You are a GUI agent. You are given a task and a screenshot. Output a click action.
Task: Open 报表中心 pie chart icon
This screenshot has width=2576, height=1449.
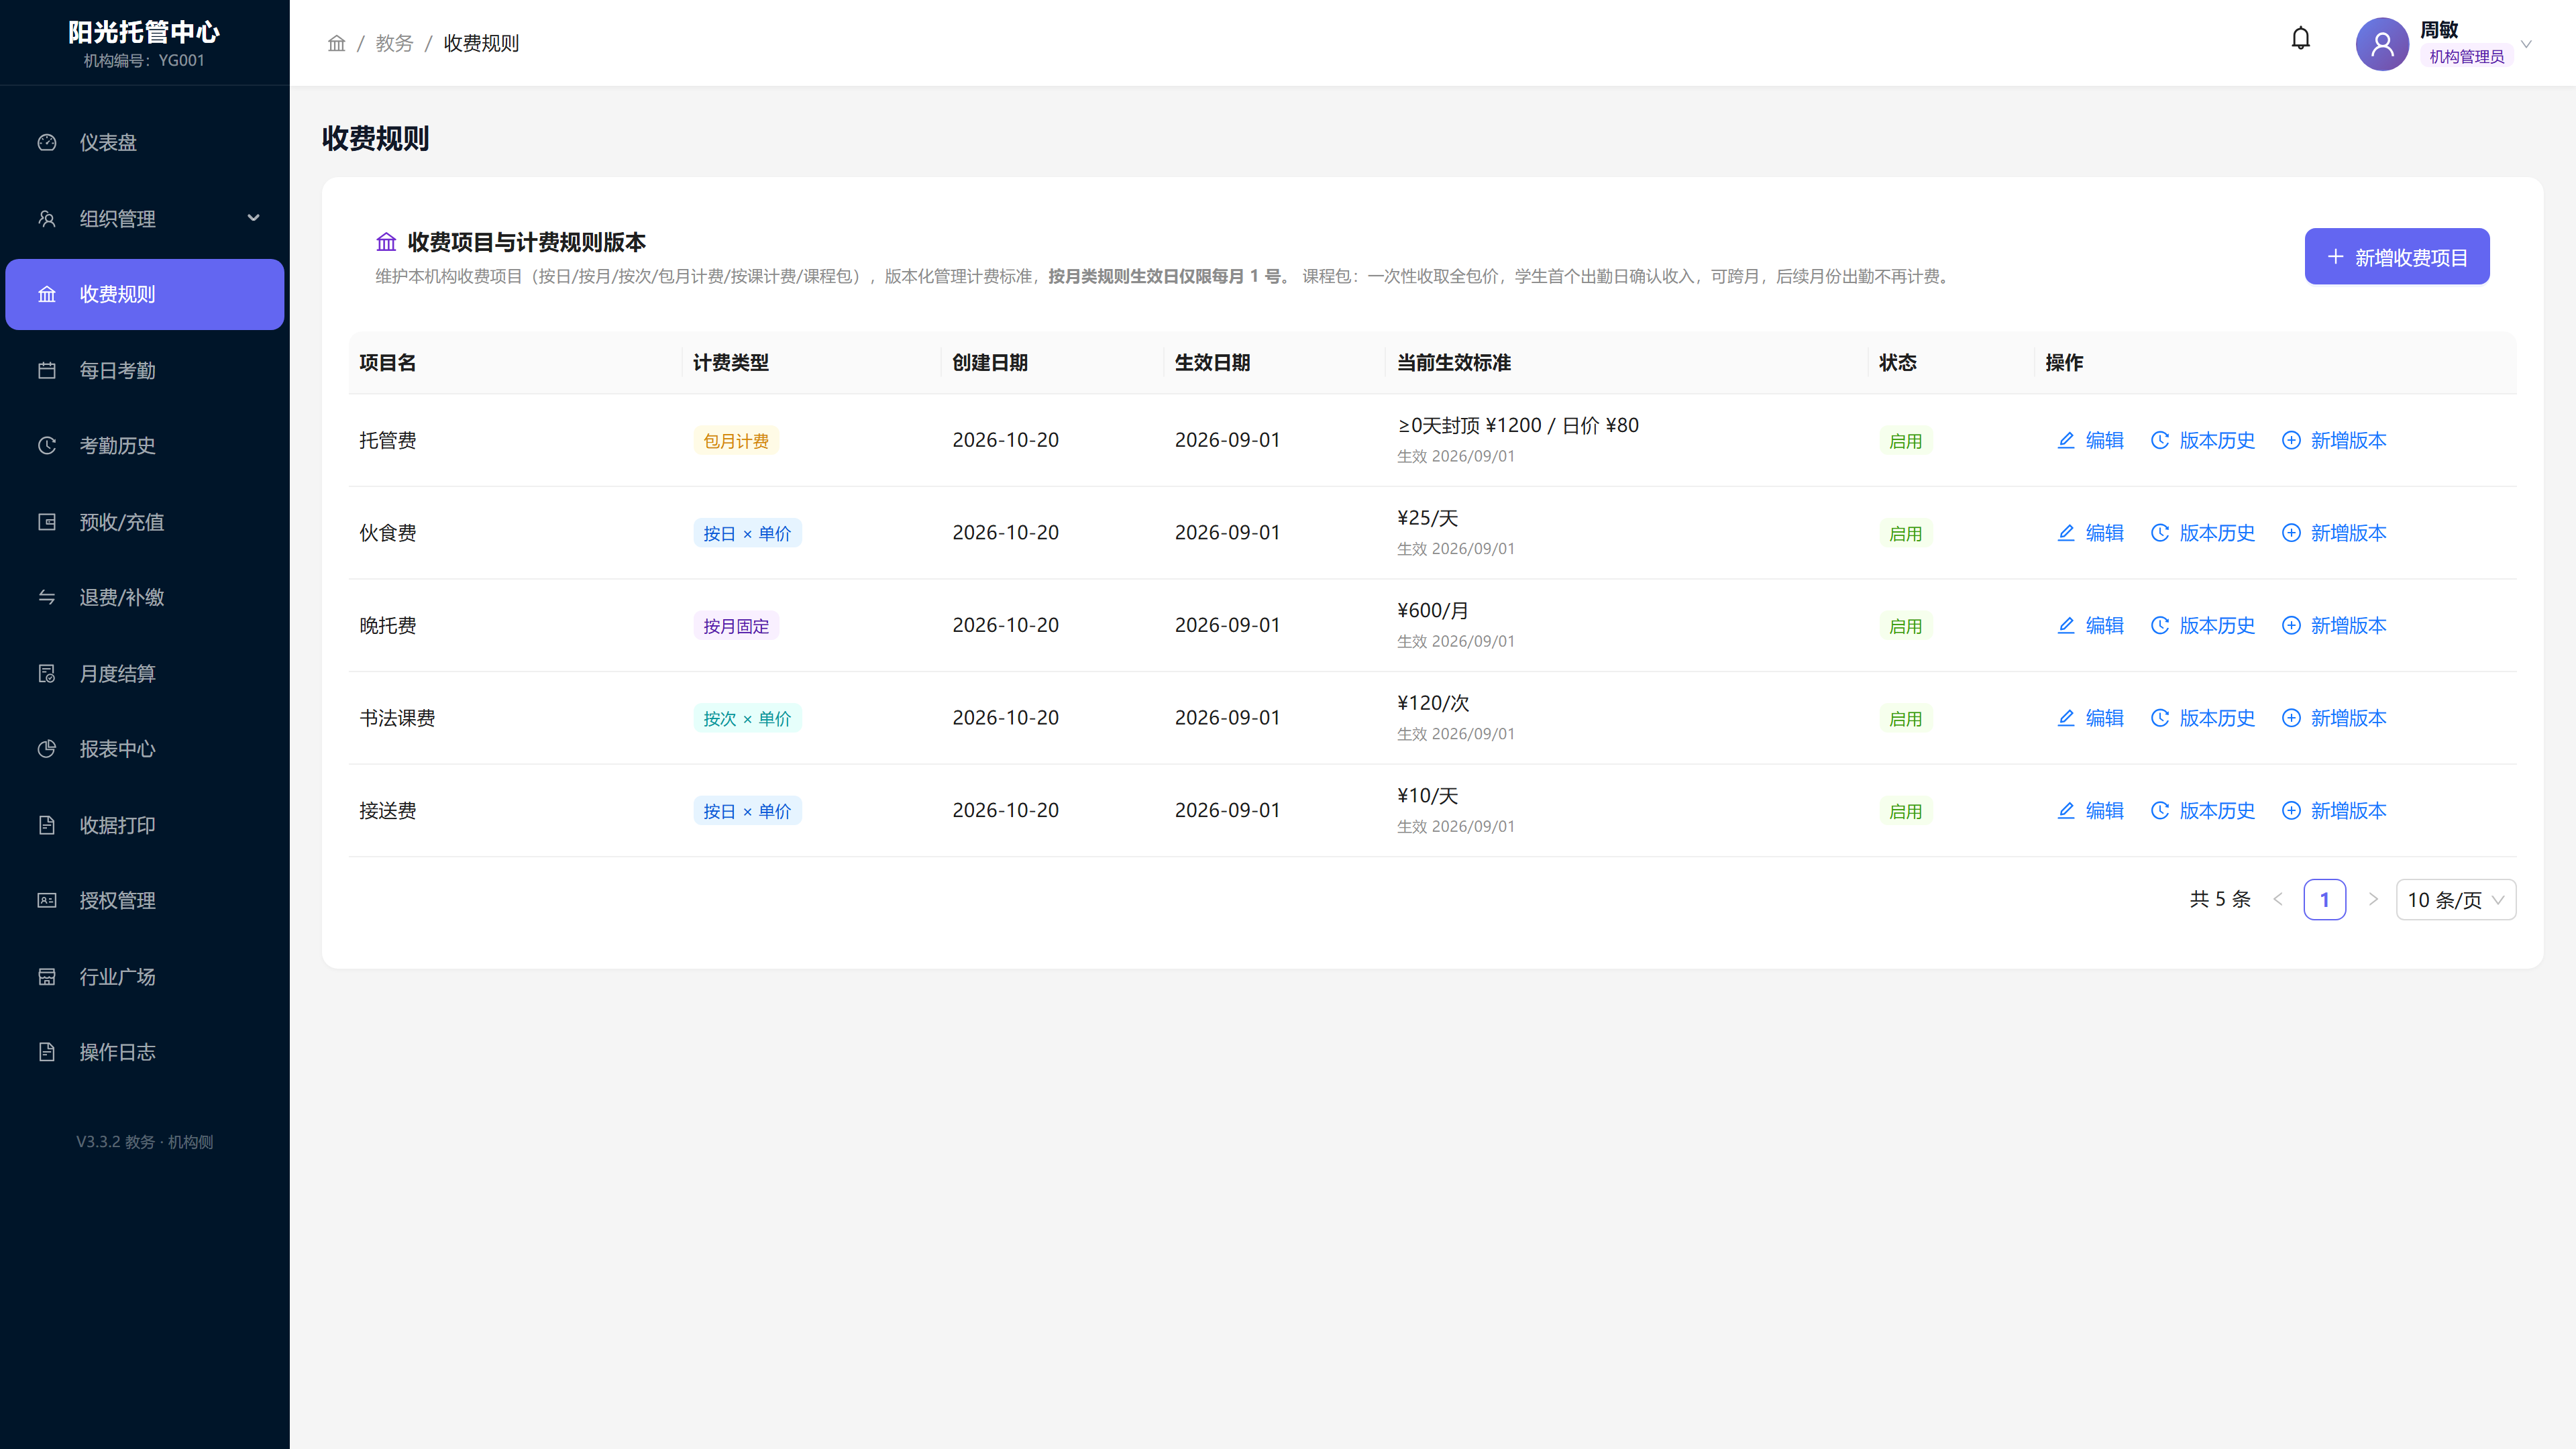pos(47,749)
